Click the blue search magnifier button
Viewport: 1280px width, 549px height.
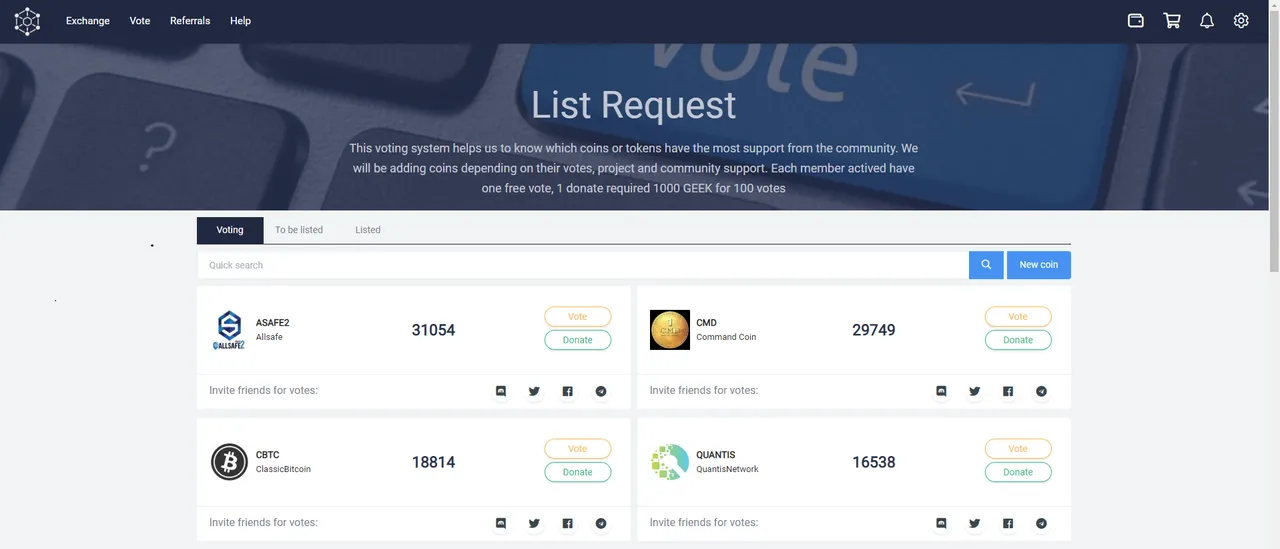[986, 265]
